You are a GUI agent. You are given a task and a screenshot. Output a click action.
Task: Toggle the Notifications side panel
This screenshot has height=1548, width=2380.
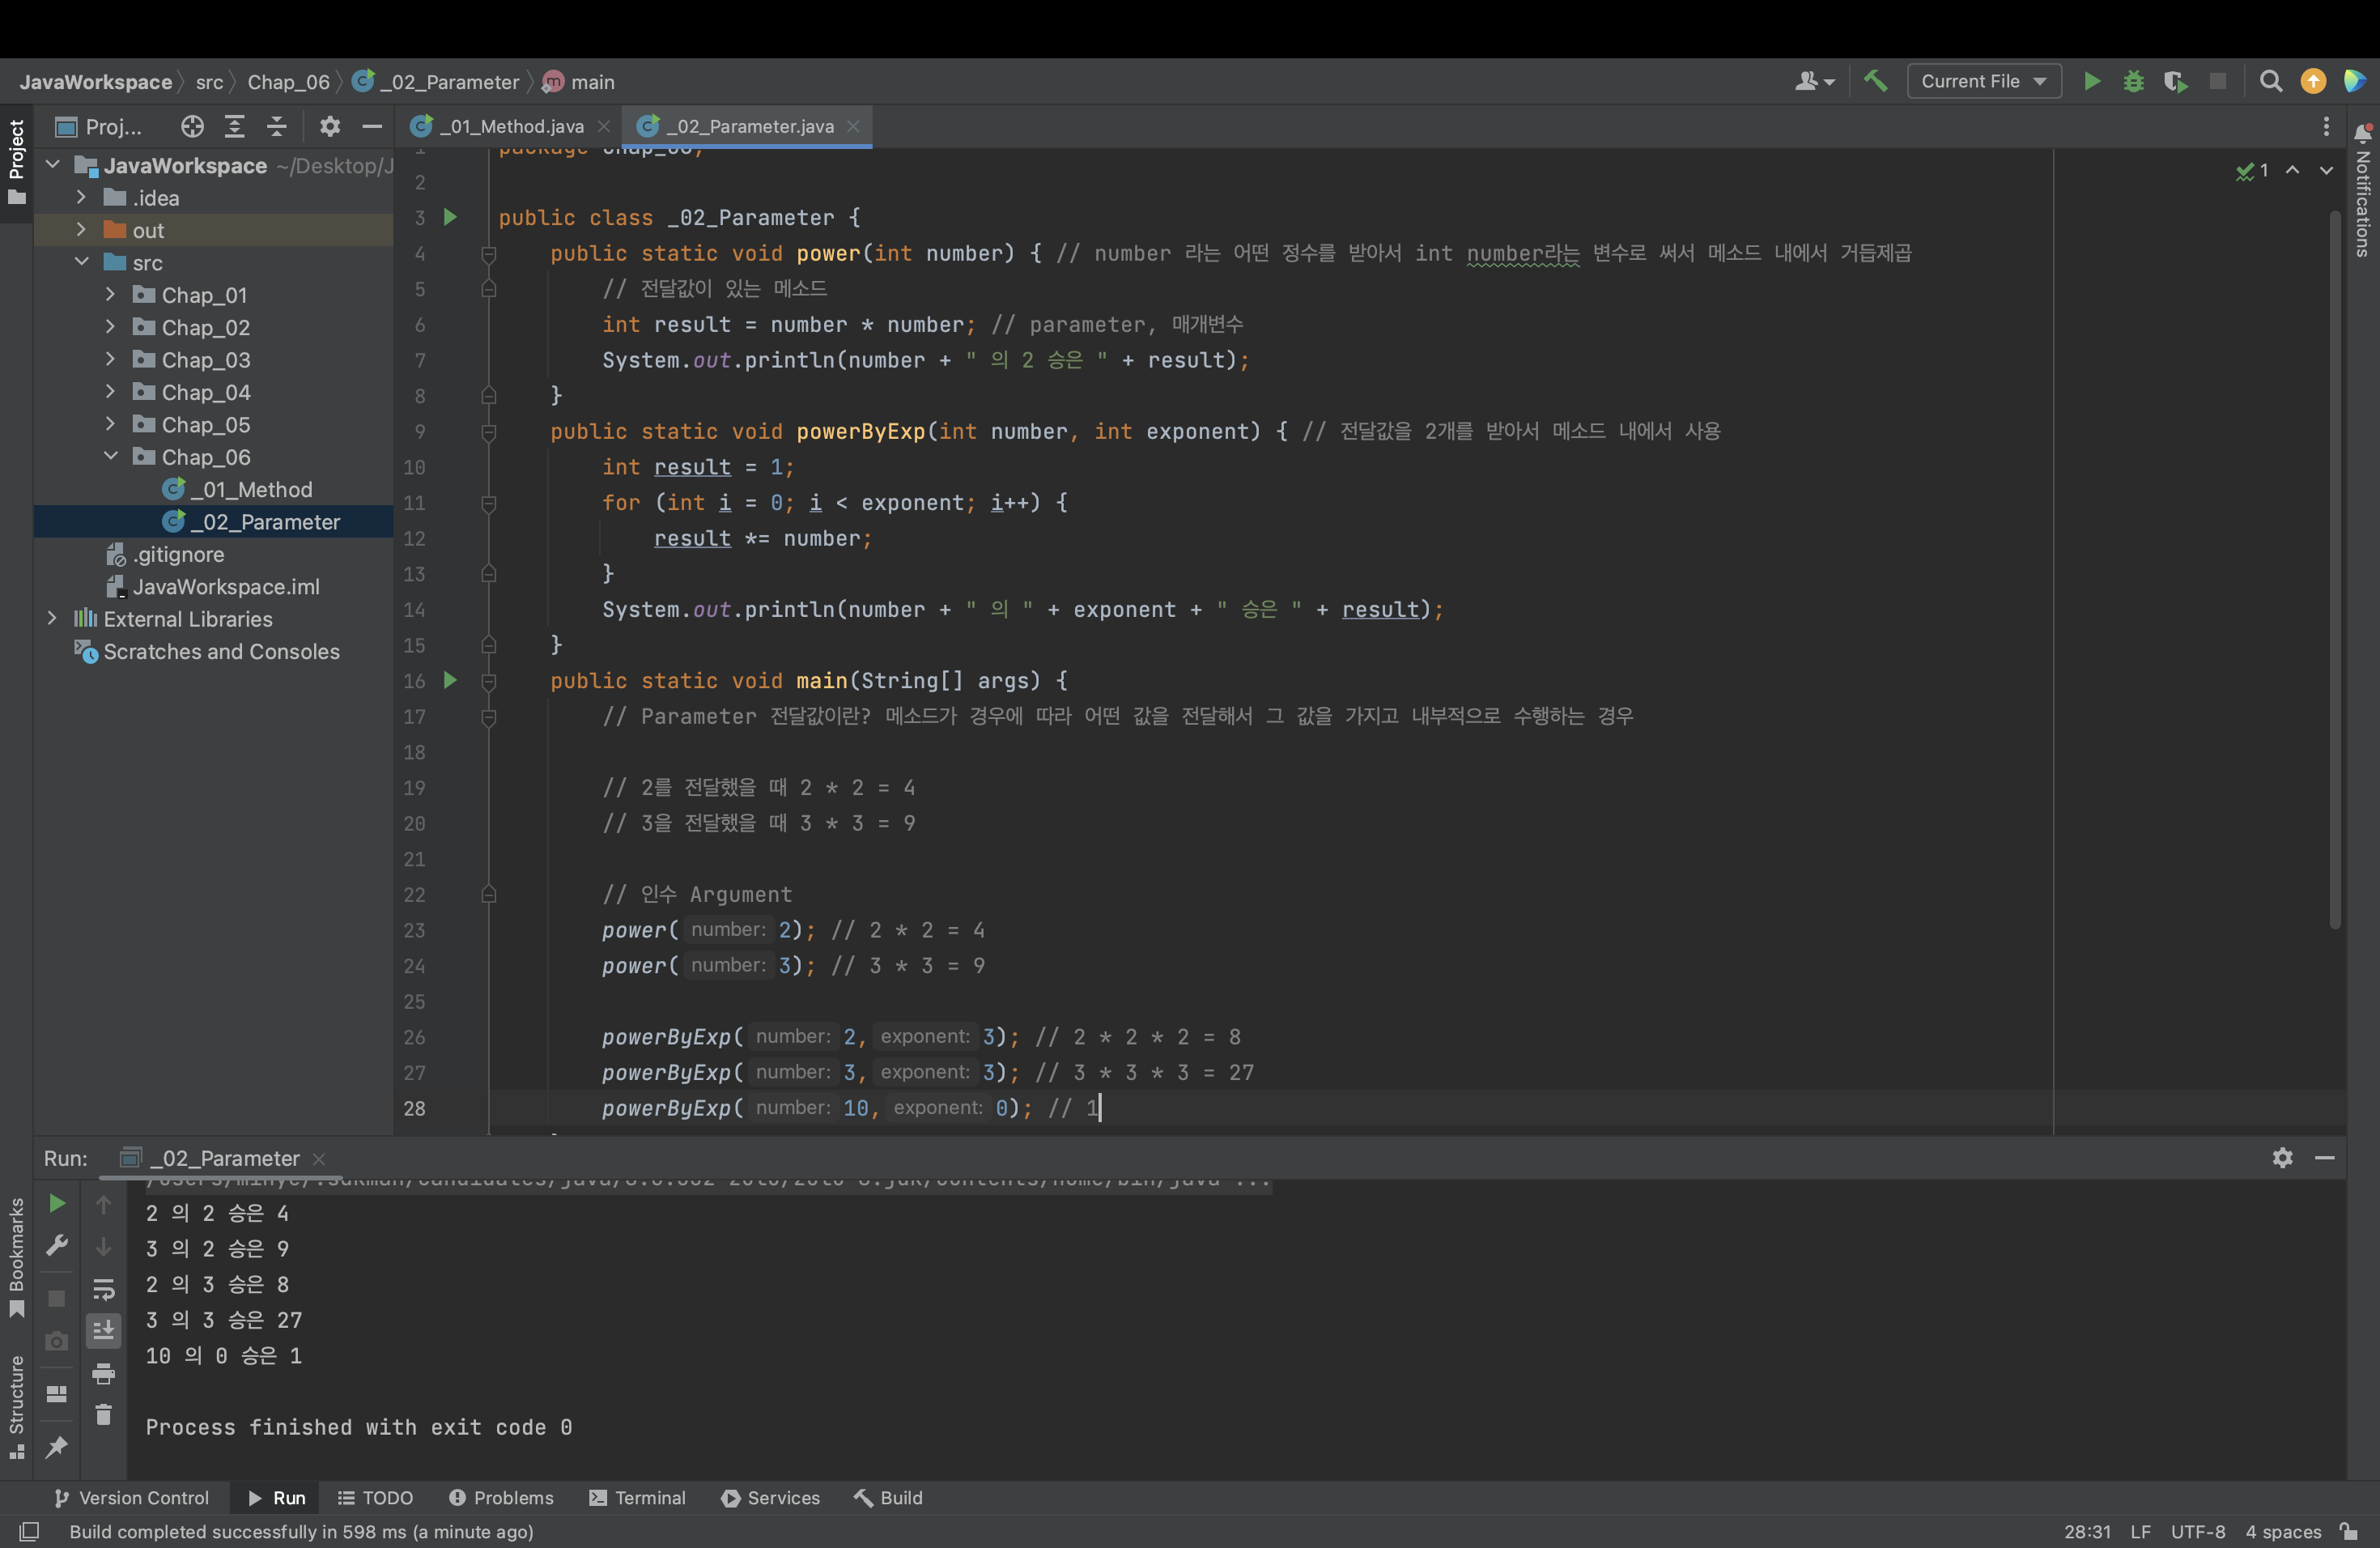point(2363,190)
